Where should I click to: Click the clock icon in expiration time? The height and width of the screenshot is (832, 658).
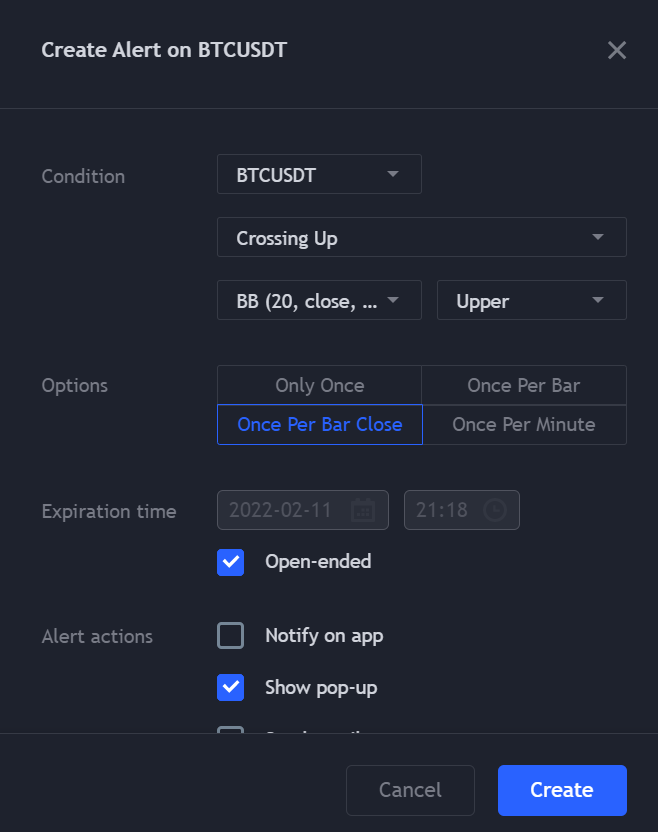coord(495,510)
